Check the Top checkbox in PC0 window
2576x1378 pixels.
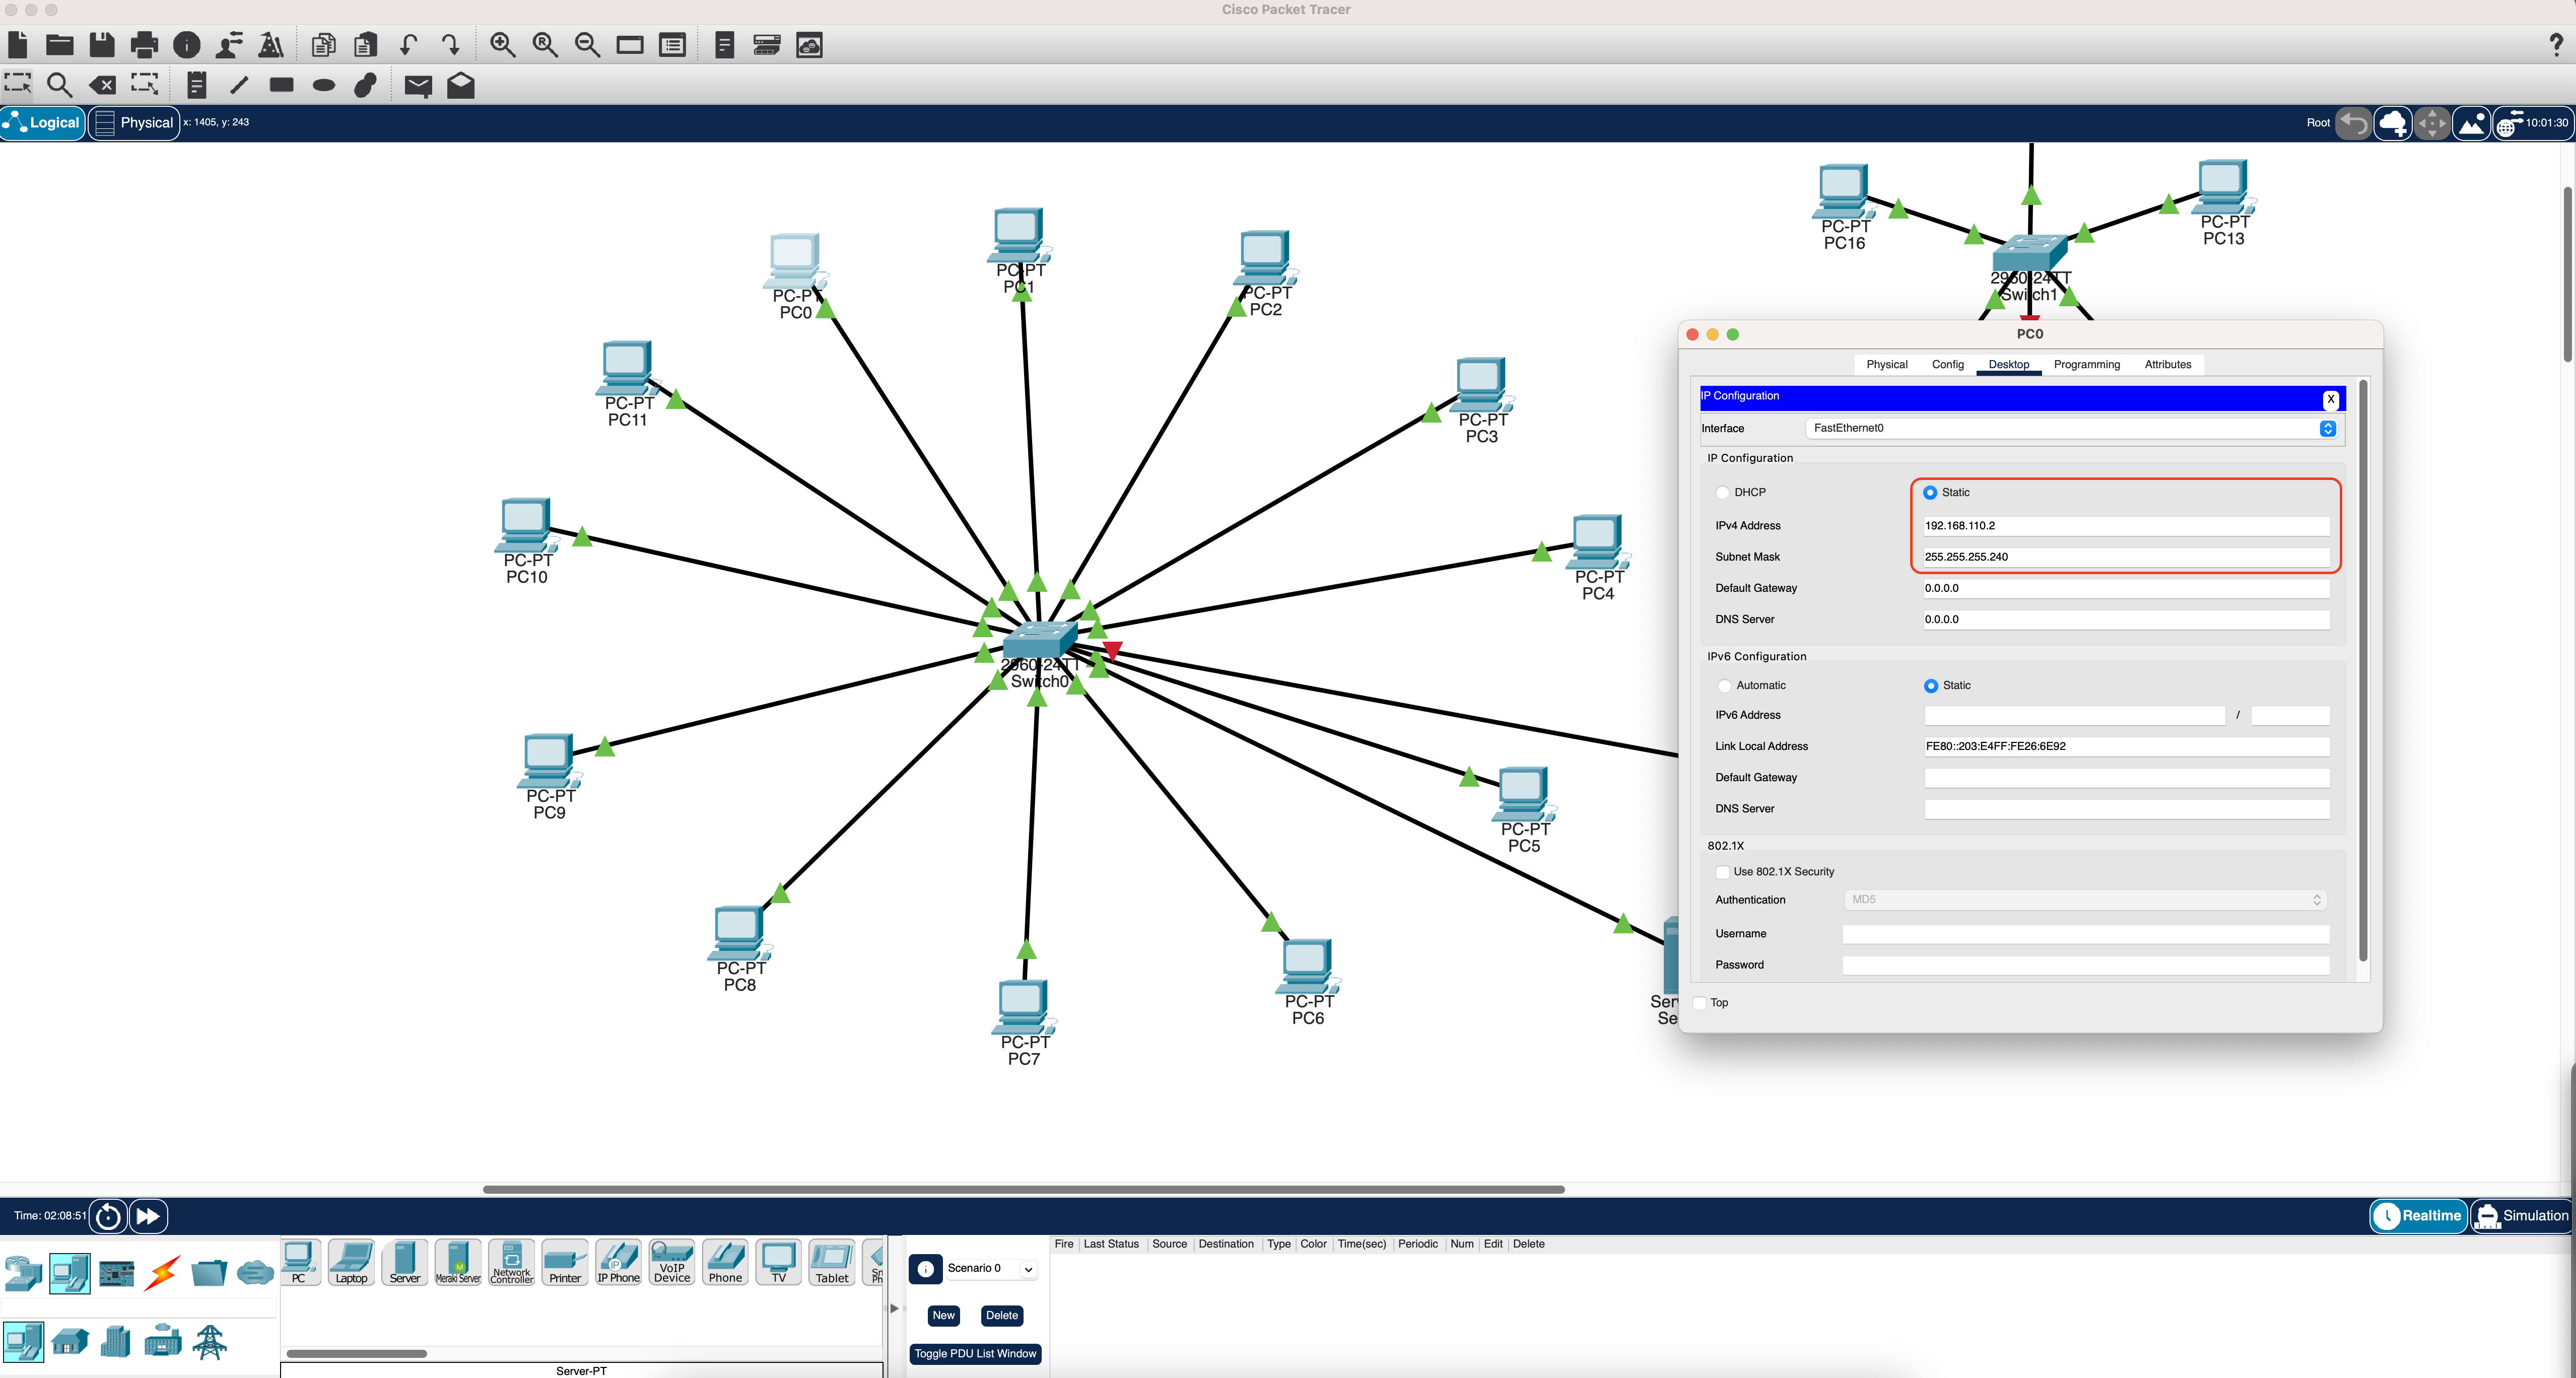coord(1699,1003)
